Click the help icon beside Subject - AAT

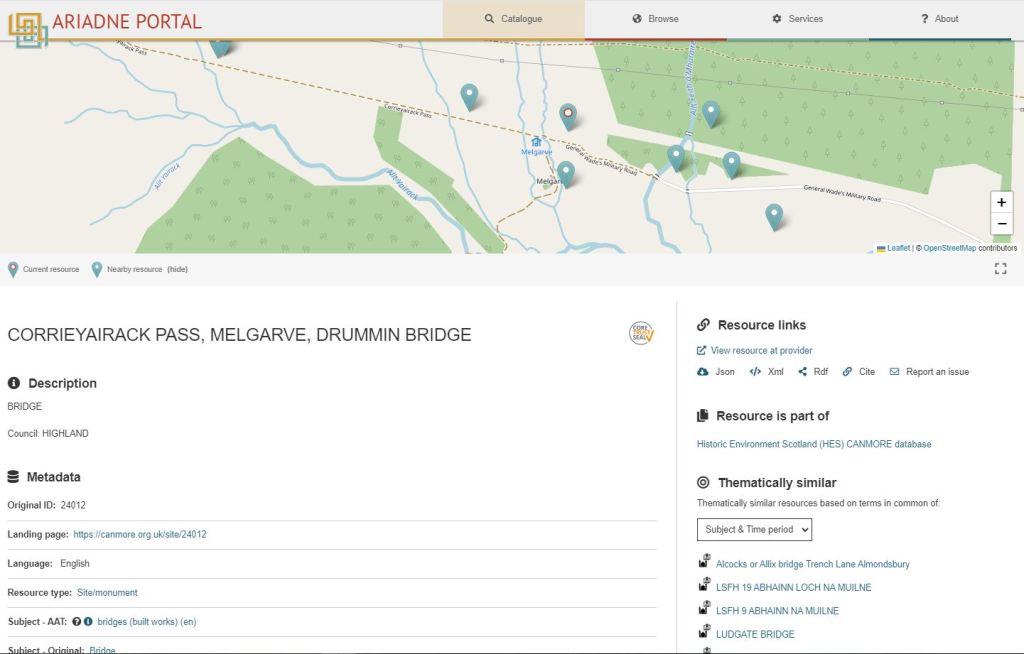(77, 622)
